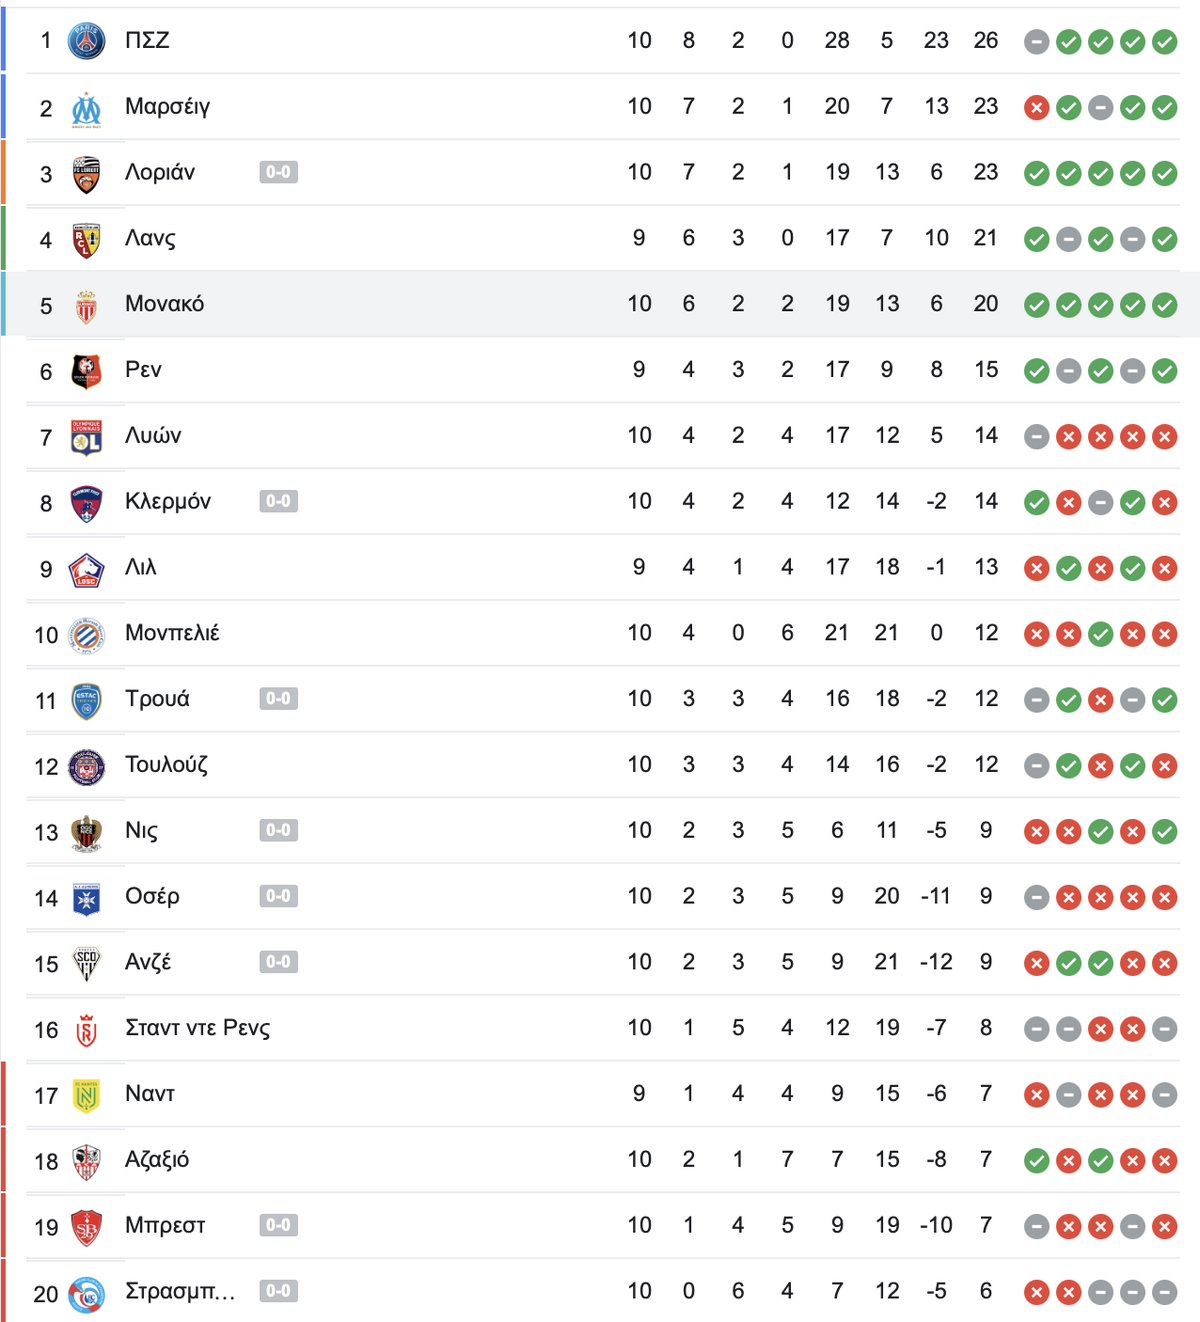This screenshot has height=1322, width=1200.
Task: Click the Λυών team logo
Action: pos(86,437)
